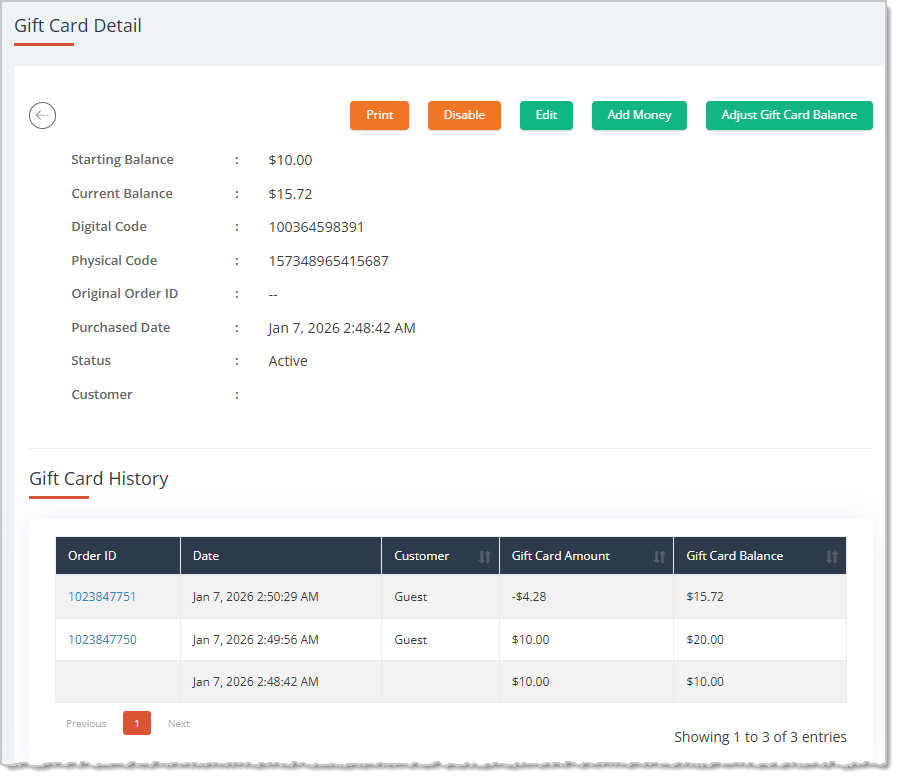
Task: Click the Physical Code field label
Action: [114, 260]
